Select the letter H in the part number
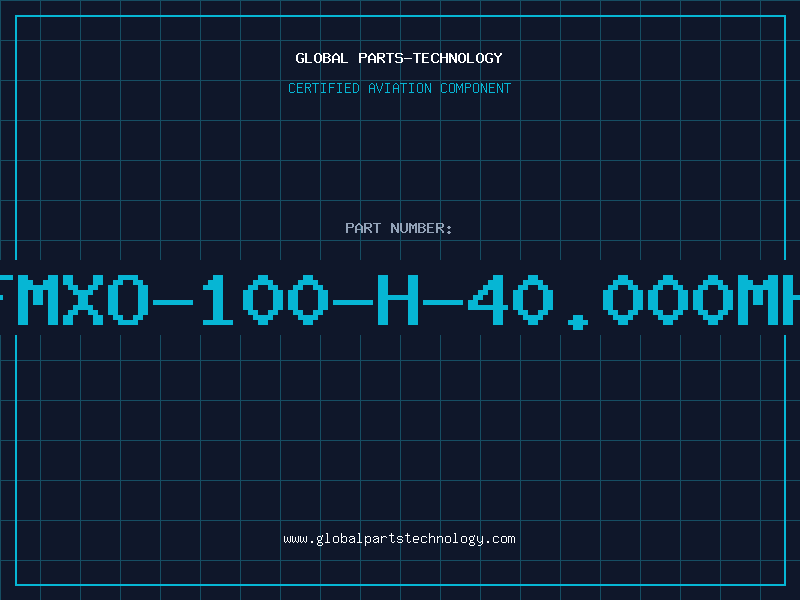Screen dimensions: 800x600 [x=398, y=300]
